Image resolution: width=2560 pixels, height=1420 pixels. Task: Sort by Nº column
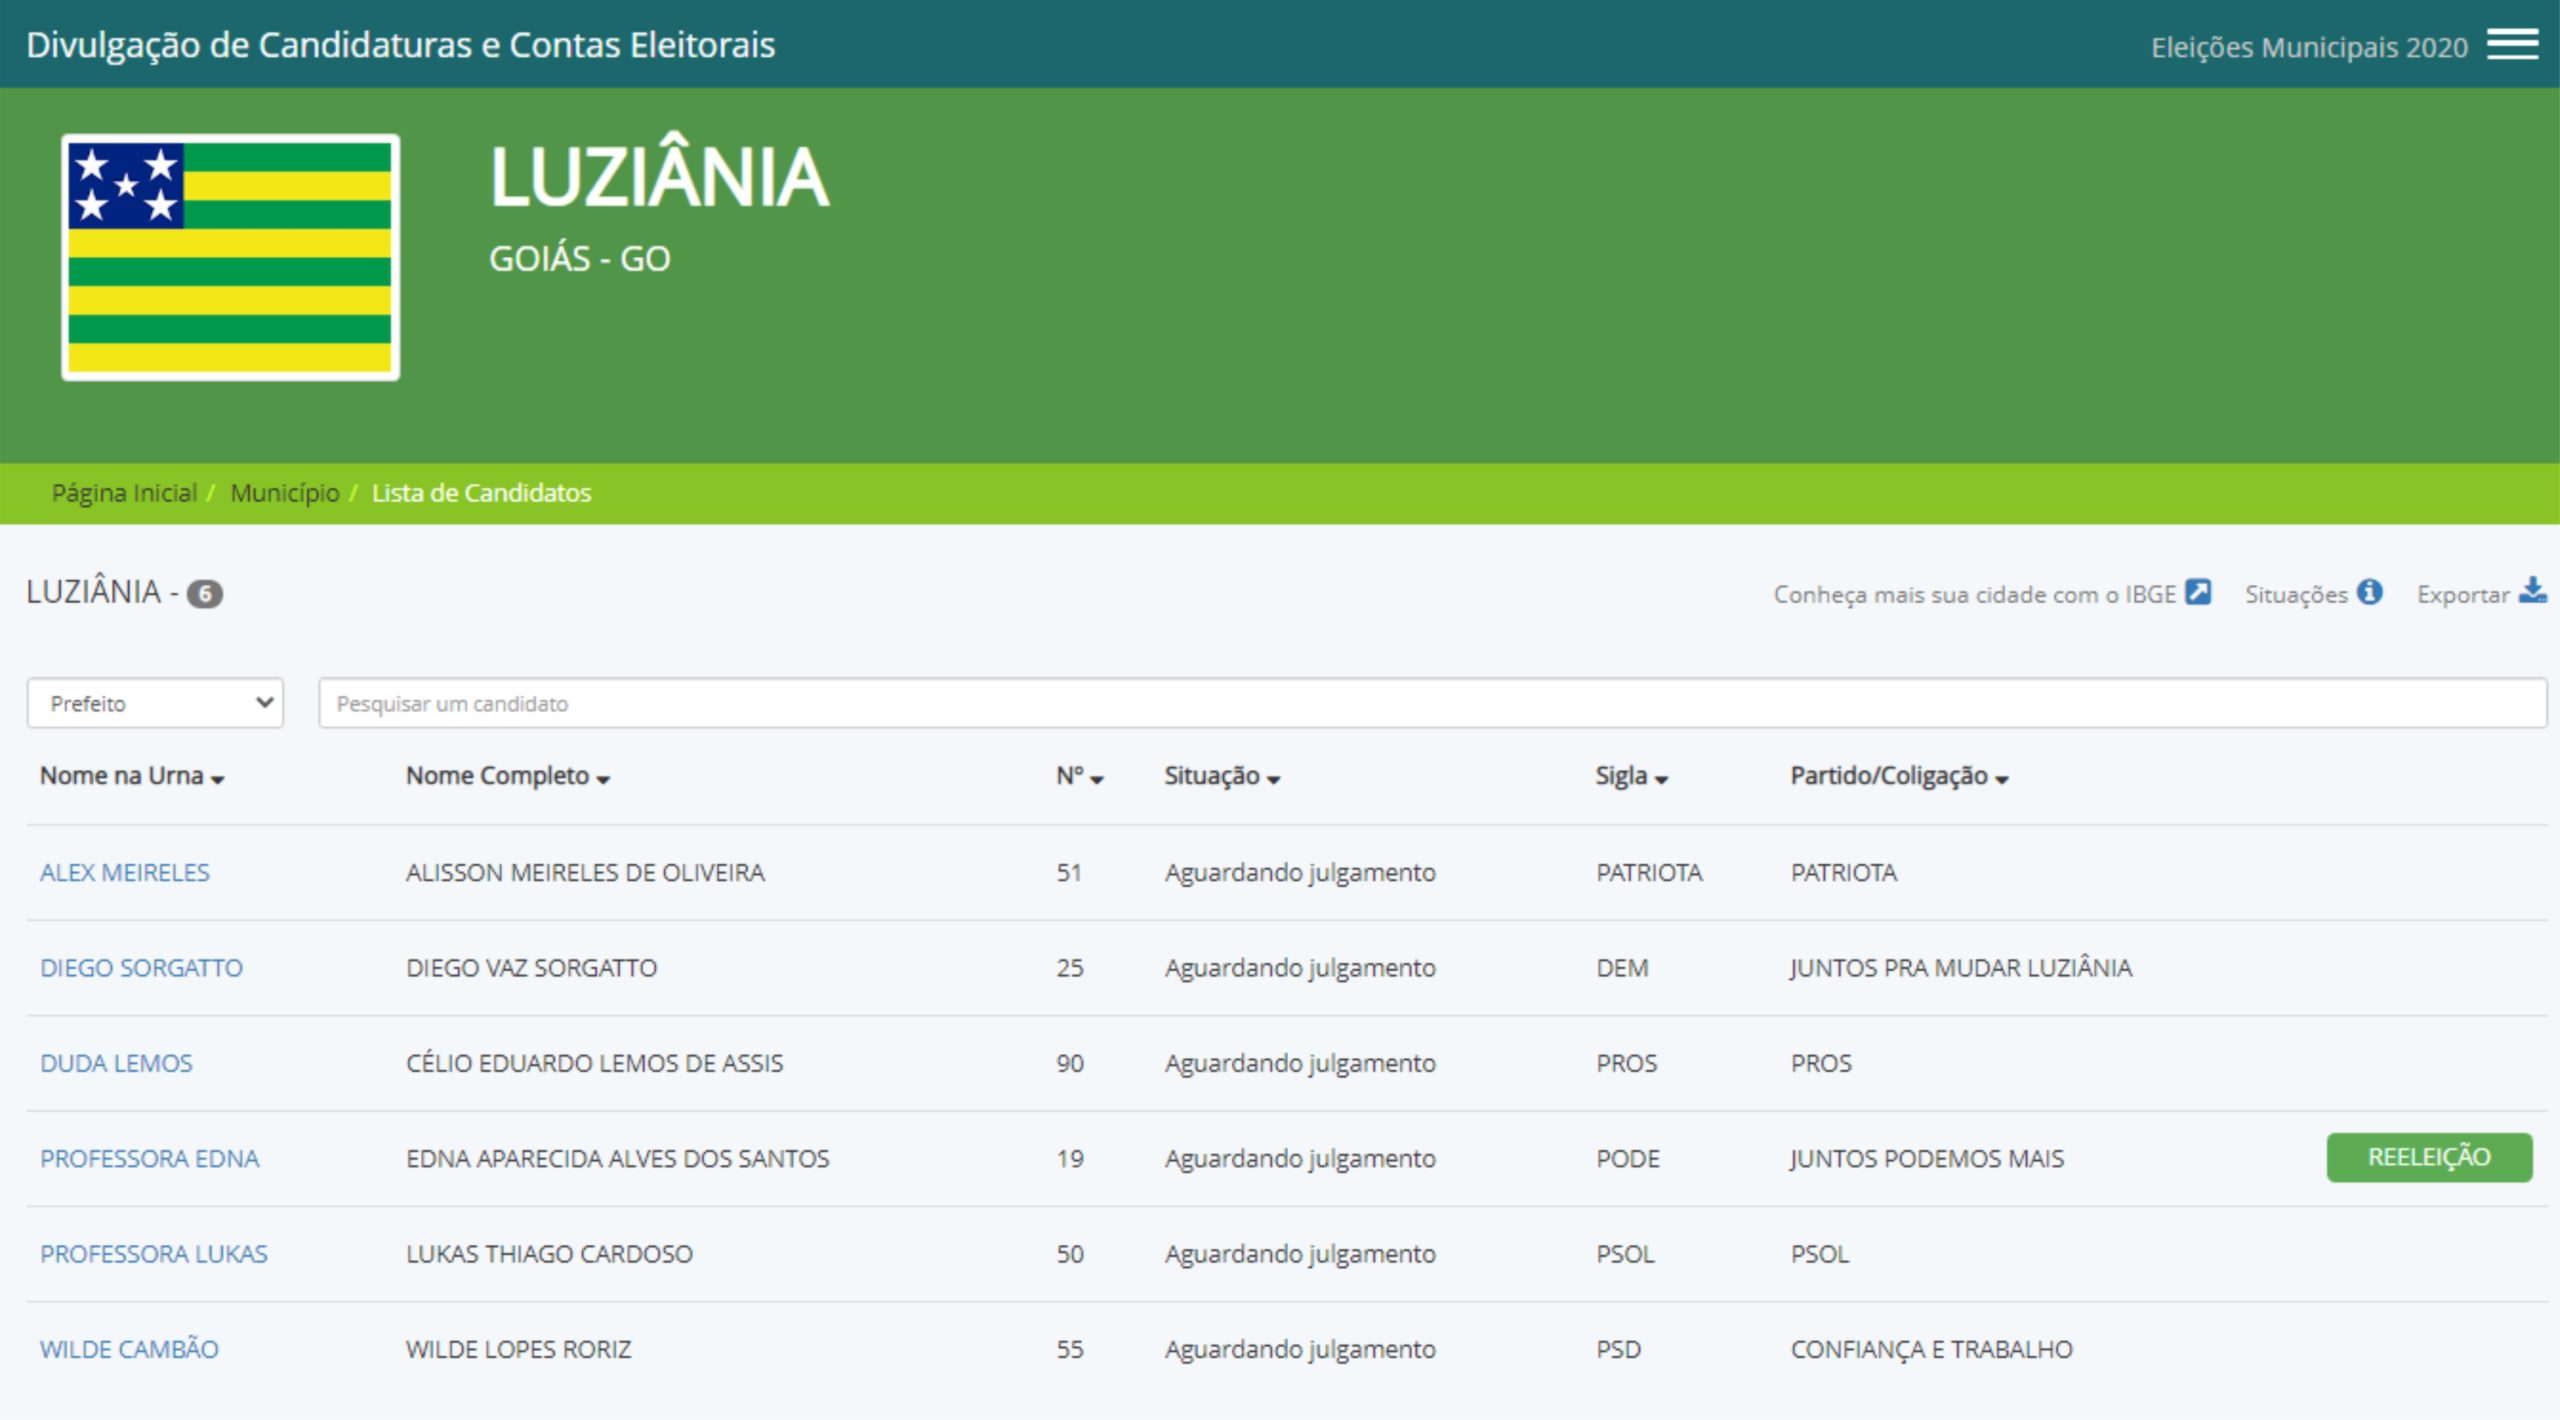pyautogui.click(x=1079, y=776)
